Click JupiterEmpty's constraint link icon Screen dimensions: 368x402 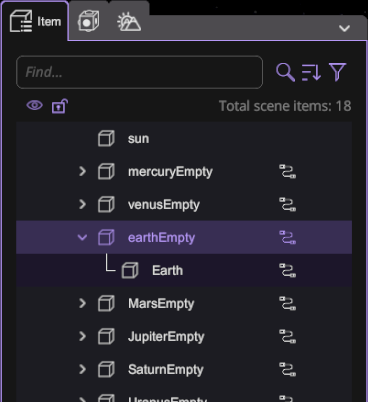tap(287, 337)
